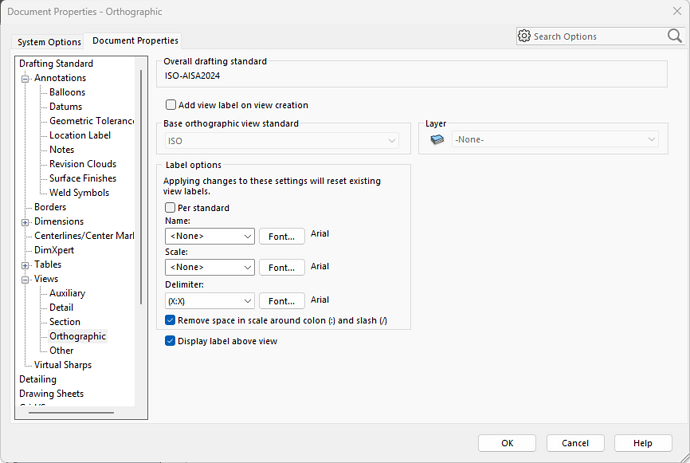Viewport: 690px width, 463px height.
Task: Disable Remove space in scale around colon
Action: click(x=171, y=320)
